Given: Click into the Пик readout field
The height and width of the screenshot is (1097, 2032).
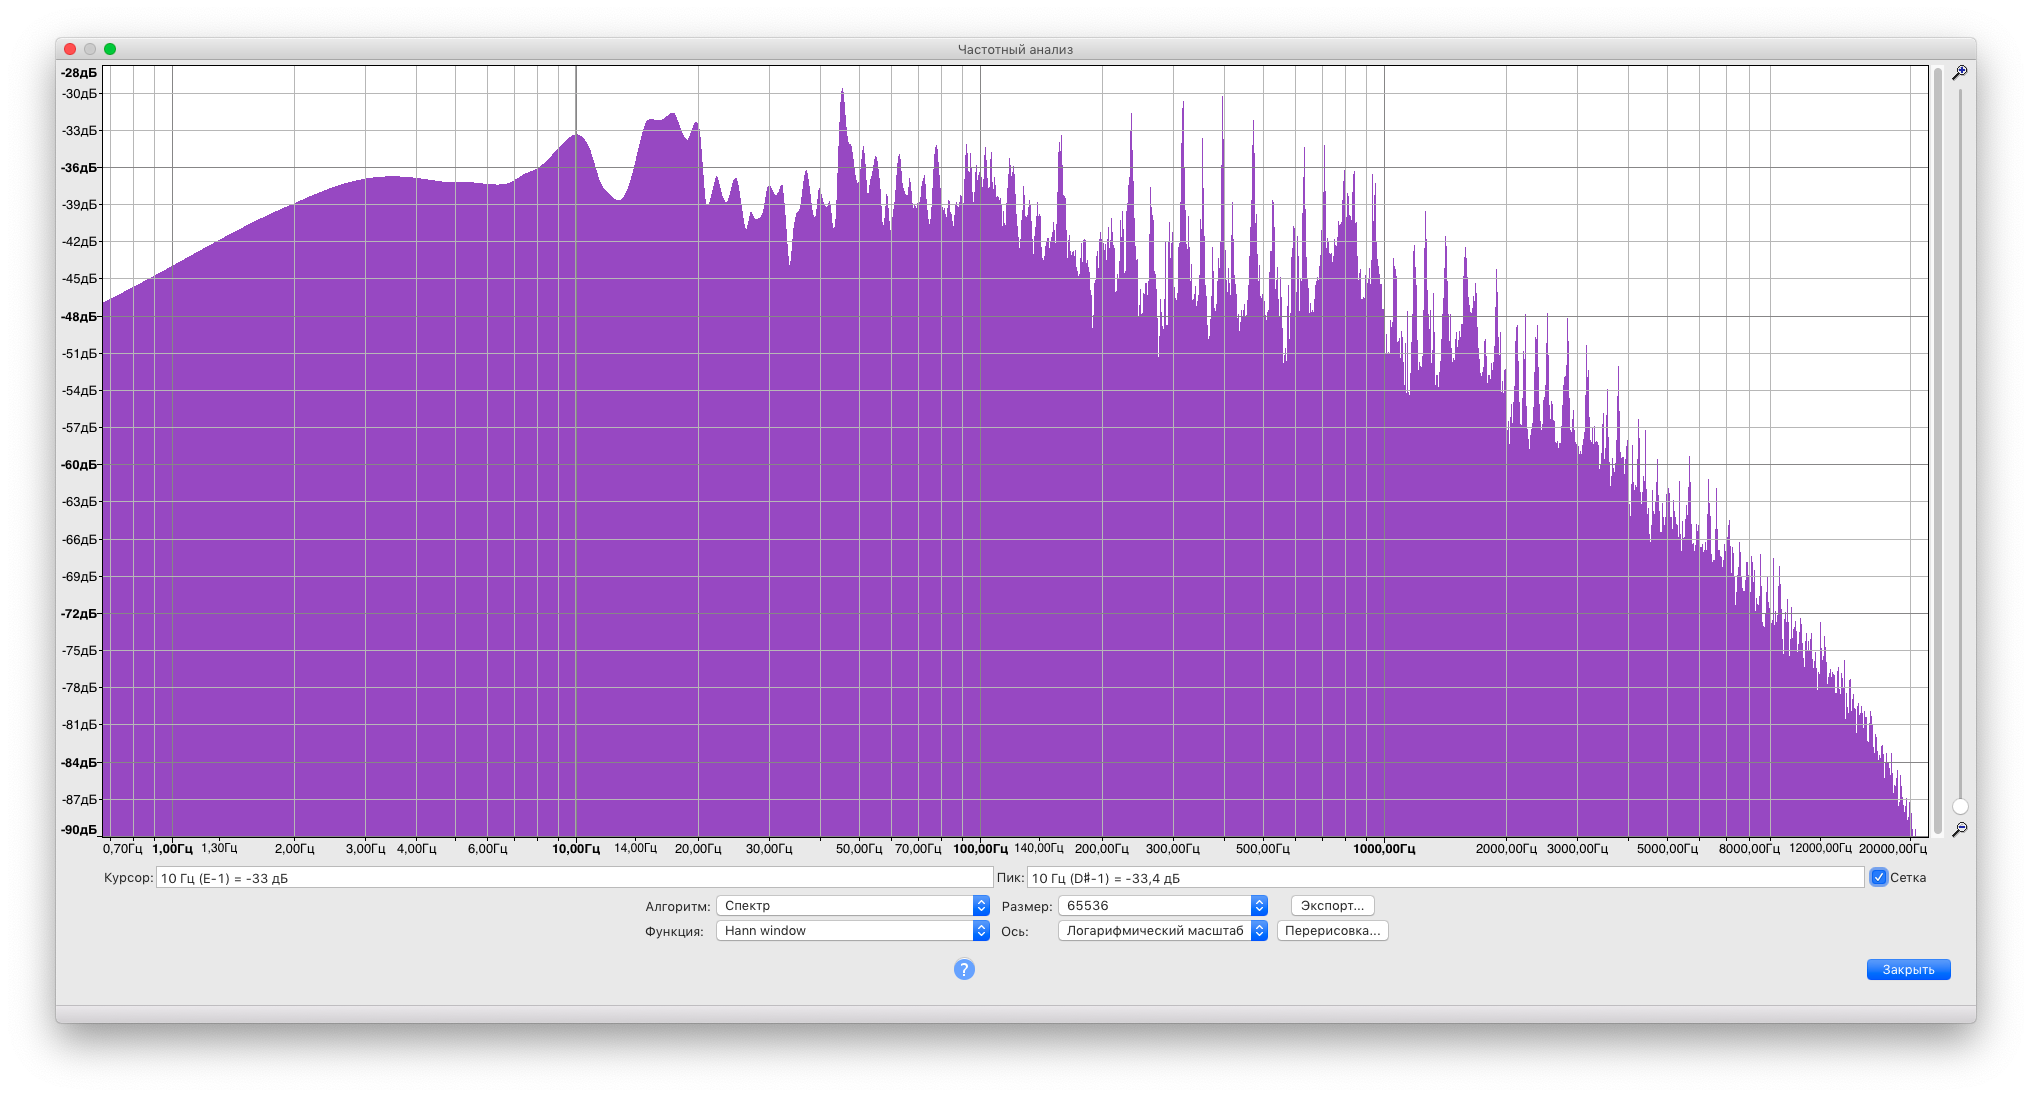Looking at the screenshot, I should [x=1444, y=878].
